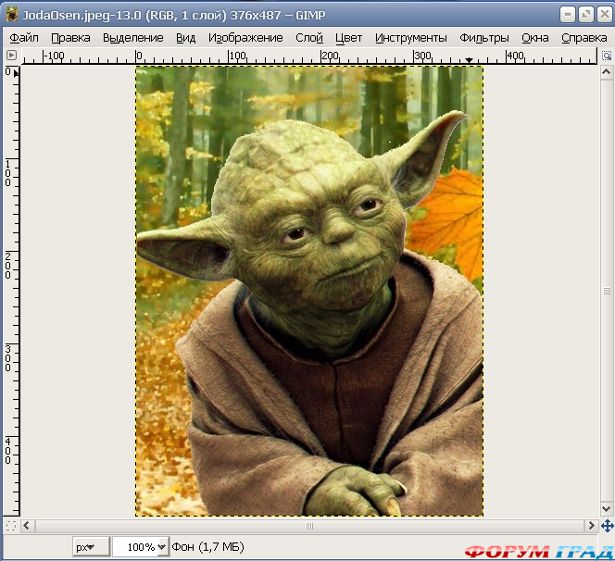This screenshot has height=561, width=615.
Task: Open the Цвет menu
Action: (x=349, y=38)
